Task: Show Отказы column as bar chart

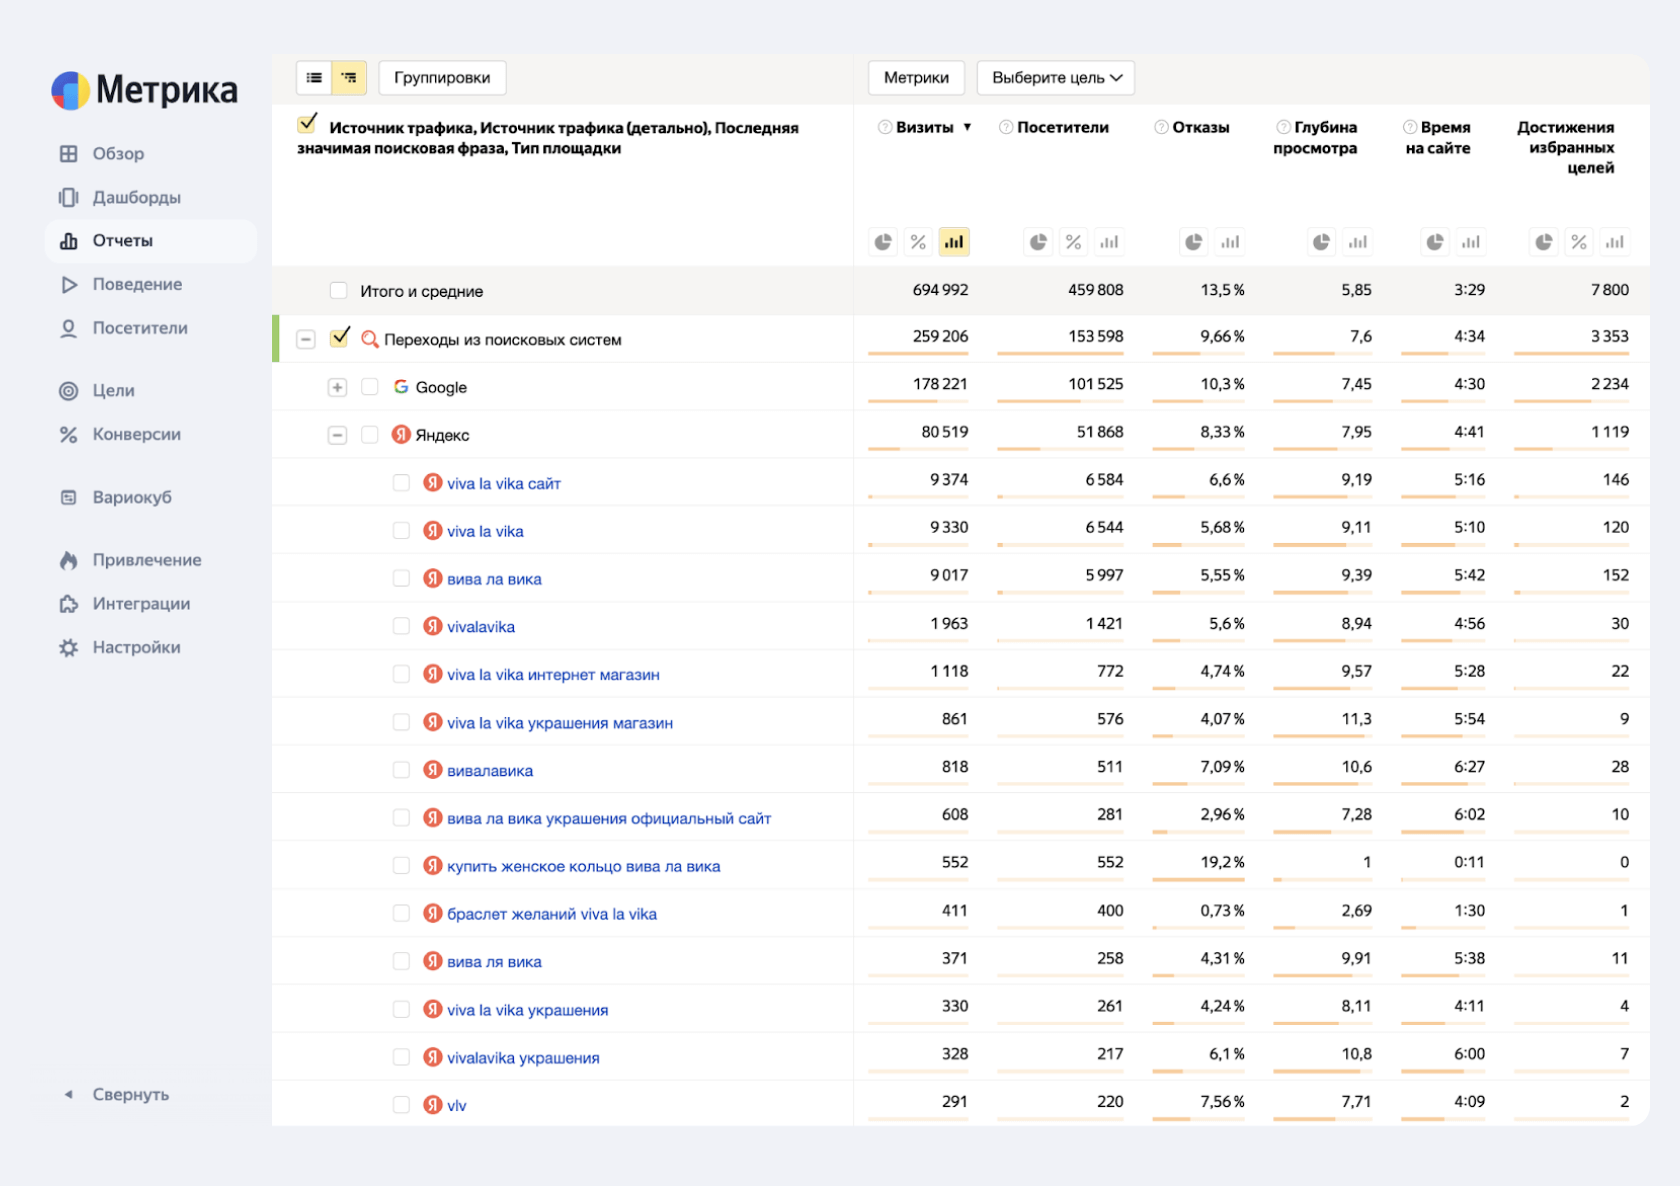Action: click(1230, 242)
